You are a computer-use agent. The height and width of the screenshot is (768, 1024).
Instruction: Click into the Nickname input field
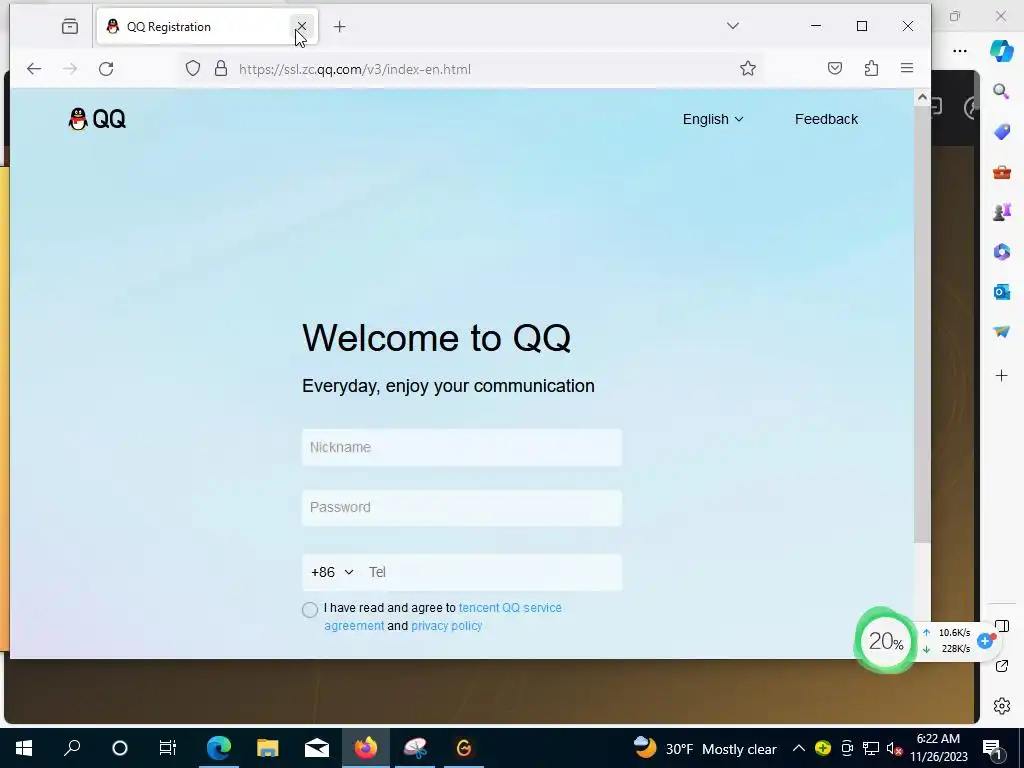[462, 447]
